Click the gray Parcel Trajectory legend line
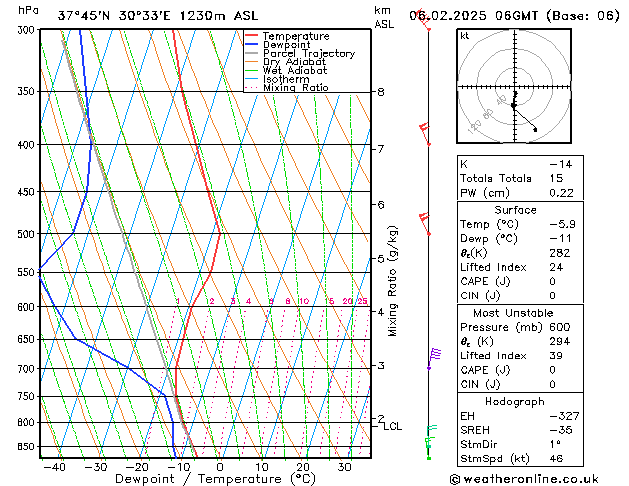The image size is (629, 486). pyautogui.click(x=251, y=53)
